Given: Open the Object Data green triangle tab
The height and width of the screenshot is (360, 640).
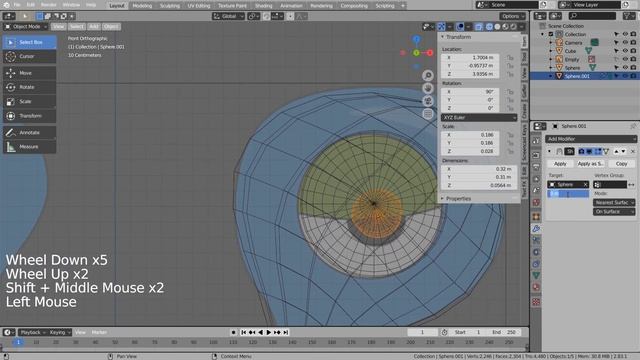Looking at the screenshot, I should coord(536,276).
